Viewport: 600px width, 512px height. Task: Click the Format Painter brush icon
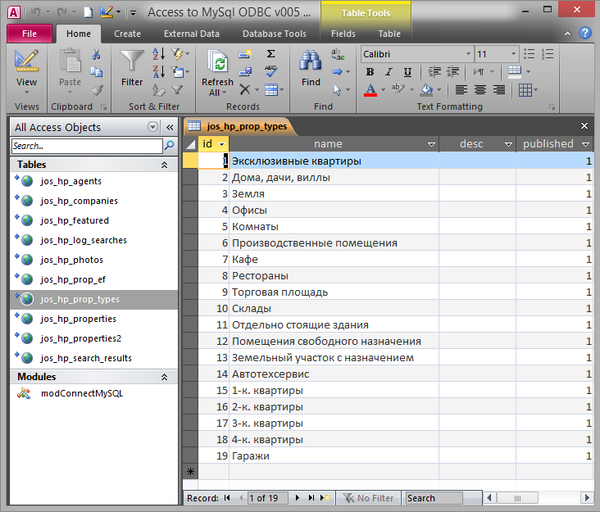tap(97, 90)
